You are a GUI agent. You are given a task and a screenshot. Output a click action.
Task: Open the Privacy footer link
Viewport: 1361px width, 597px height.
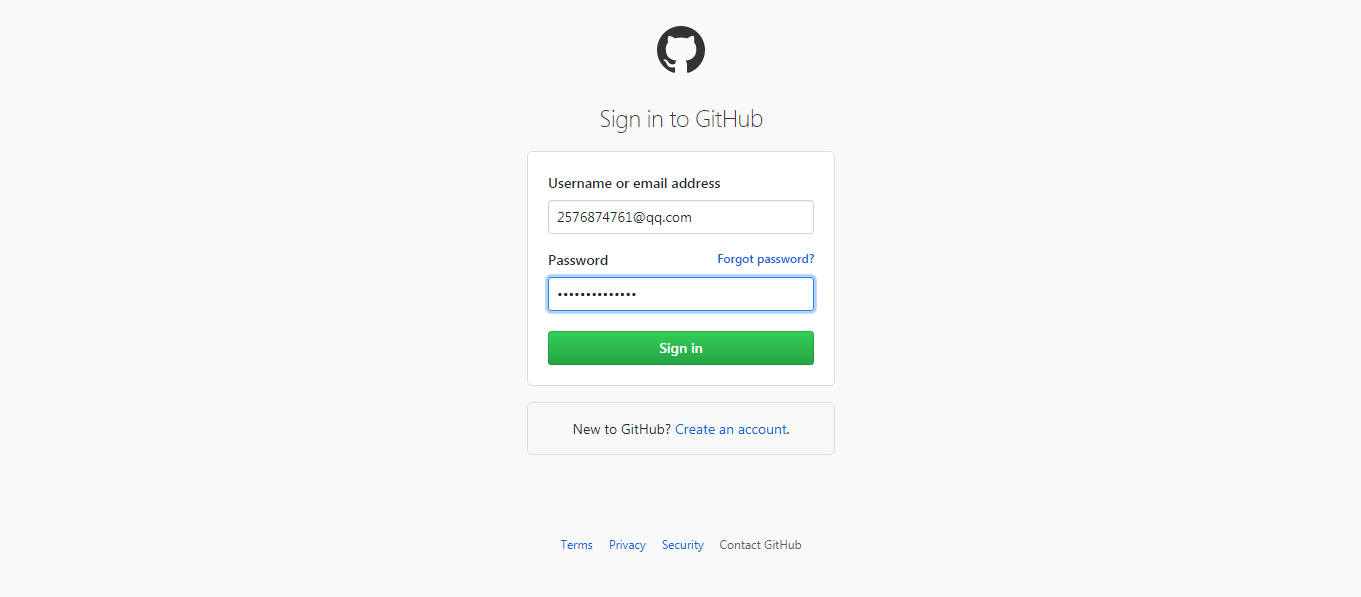[x=627, y=545]
